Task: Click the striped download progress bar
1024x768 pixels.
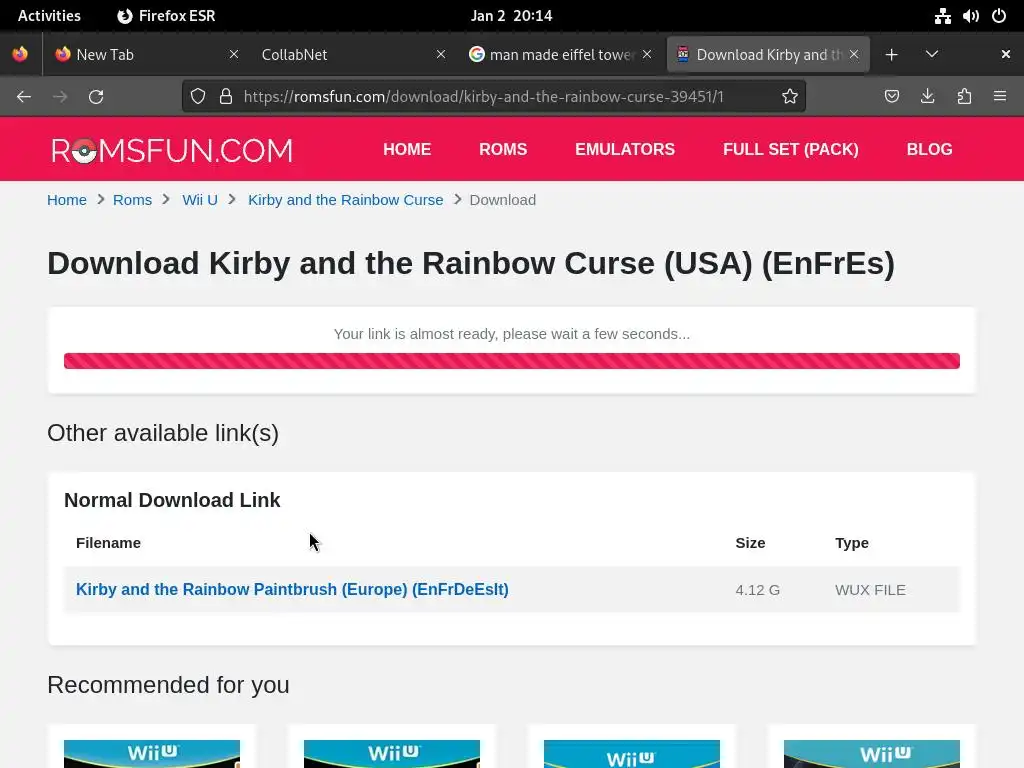Action: [512, 360]
